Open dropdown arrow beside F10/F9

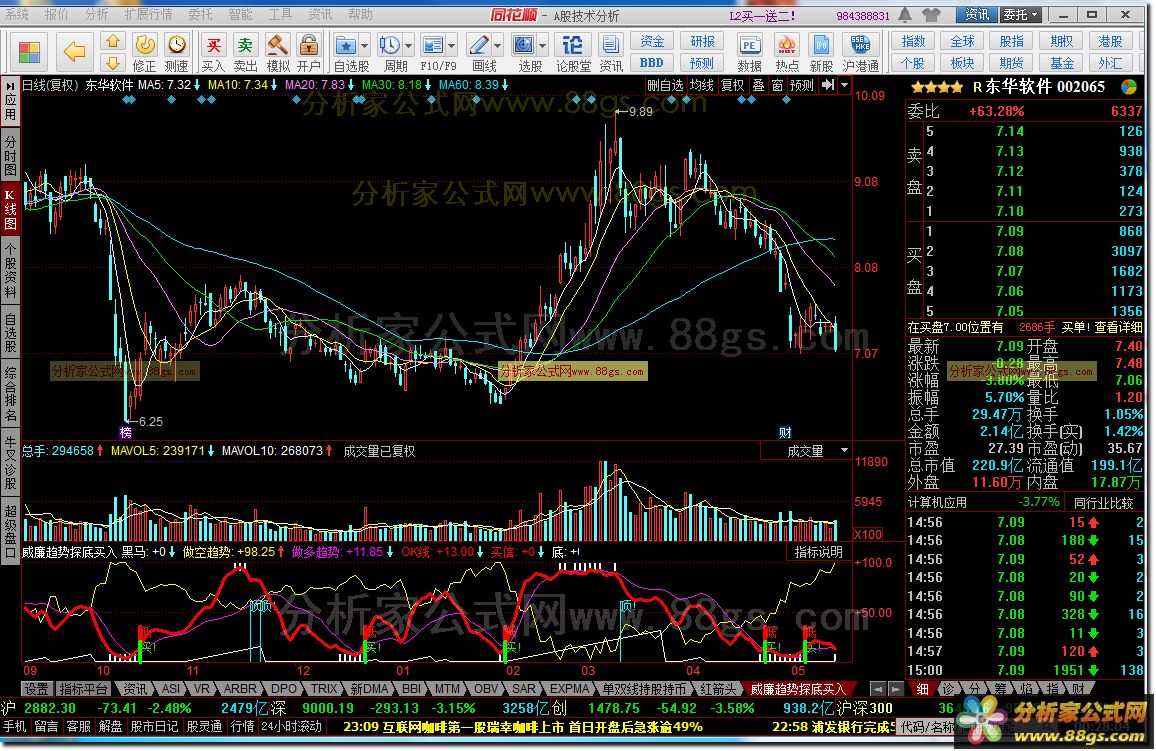(451, 46)
